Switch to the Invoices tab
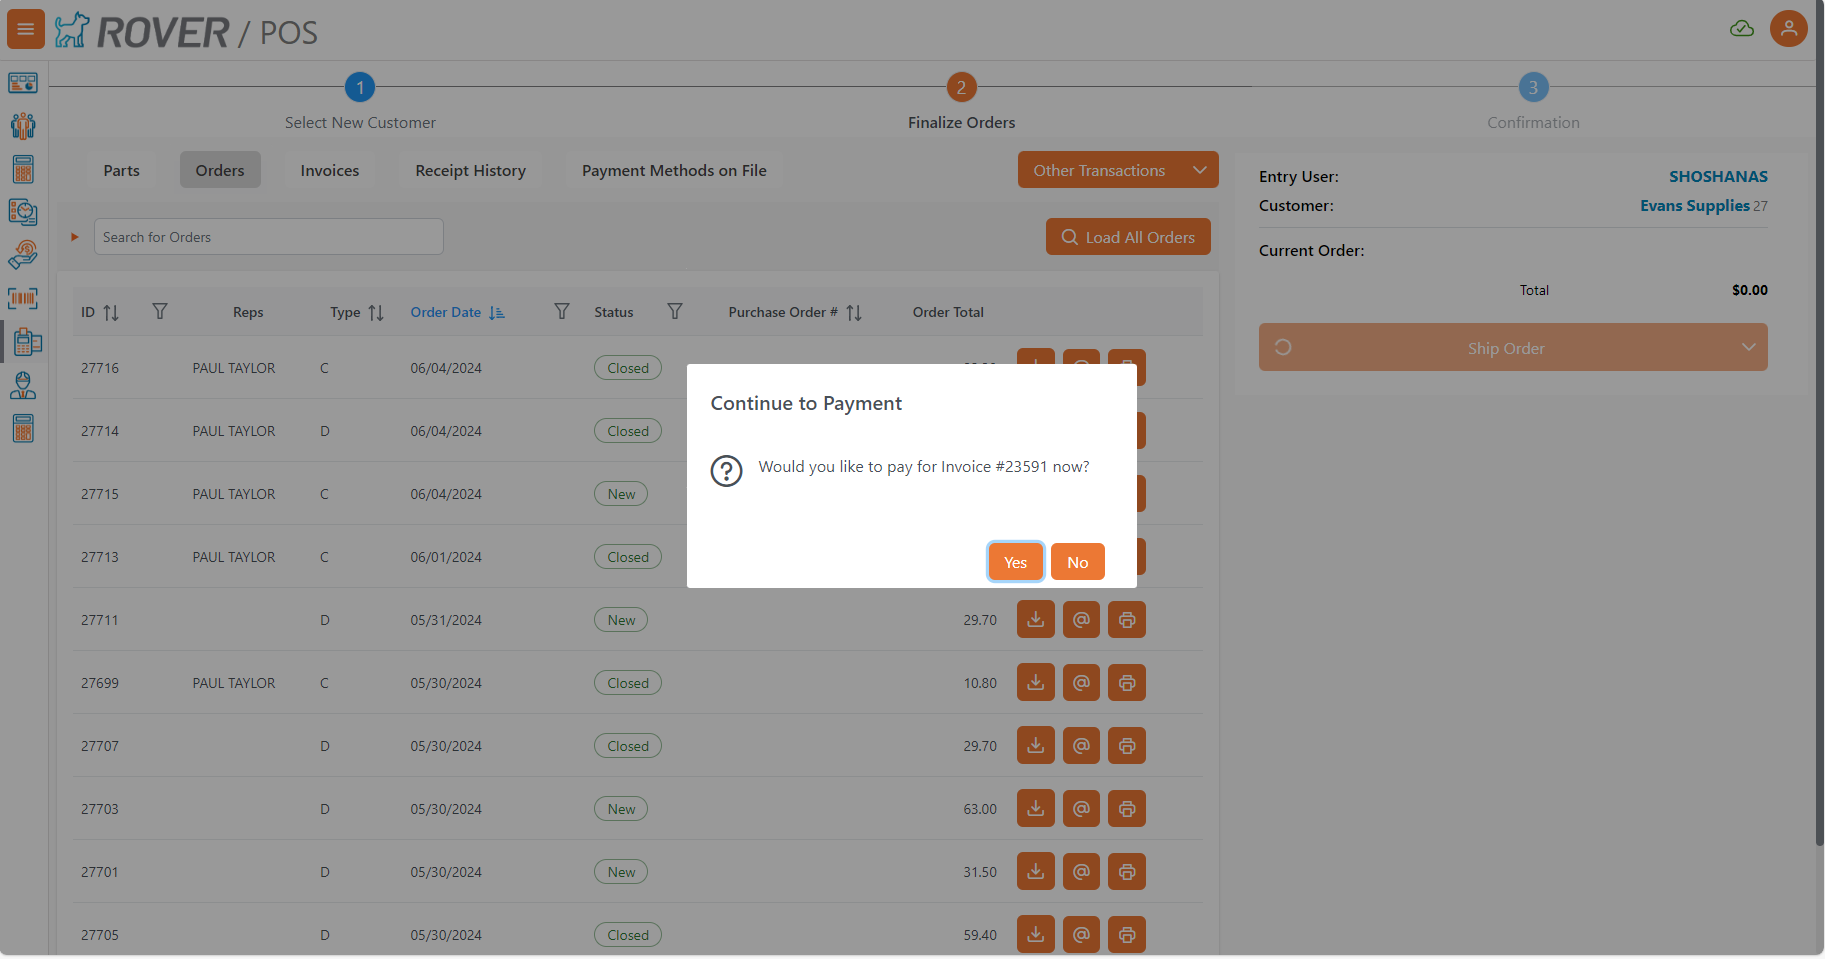Screen dimensions: 1825x959 (329, 170)
